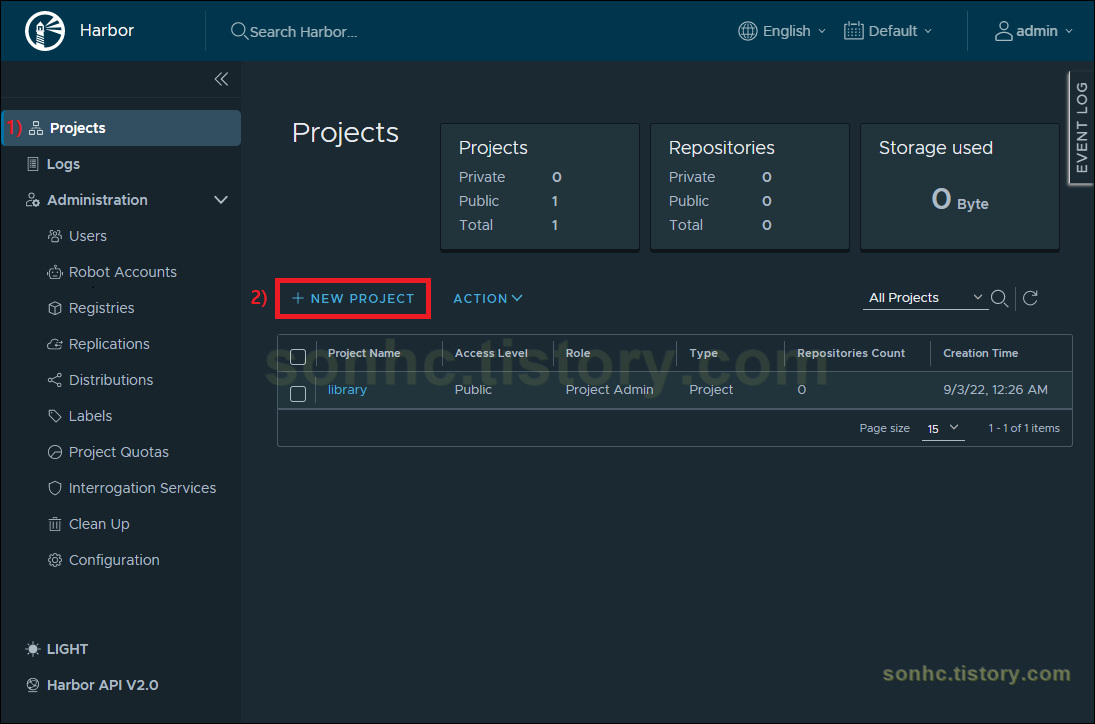Open the EVENT LOG side tab
Image resolution: width=1095 pixels, height=724 pixels.
coord(1081,128)
